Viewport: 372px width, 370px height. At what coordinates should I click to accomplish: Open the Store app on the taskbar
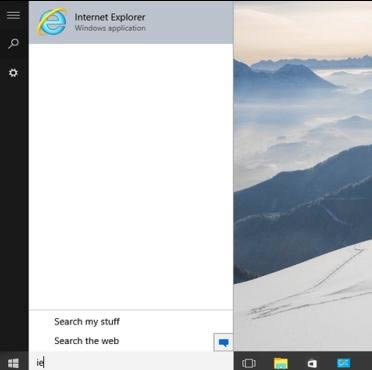pyautogui.click(x=312, y=363)
